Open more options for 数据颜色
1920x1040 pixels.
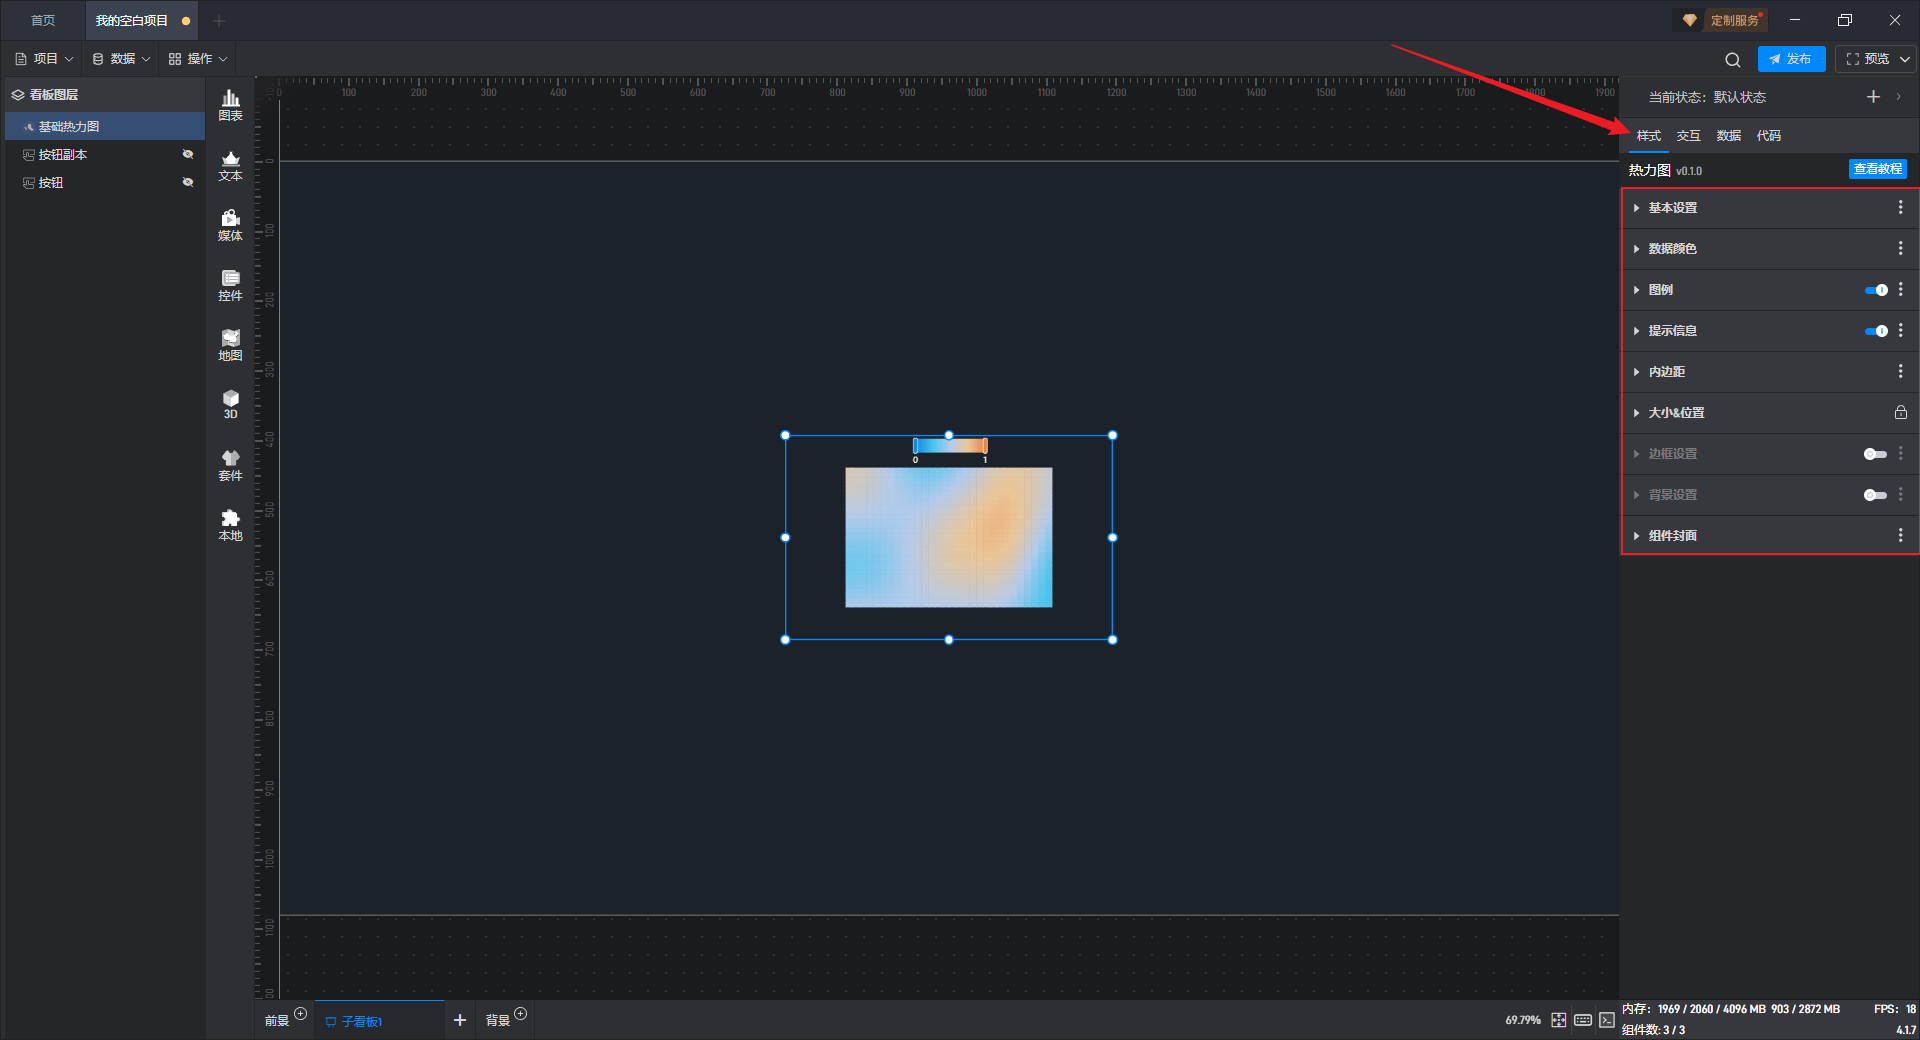(1900, 248)
